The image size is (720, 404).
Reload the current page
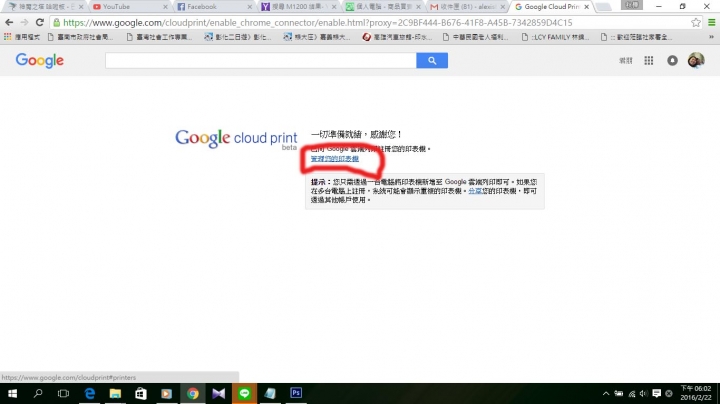pyautogui.click(x=39, y=22)
